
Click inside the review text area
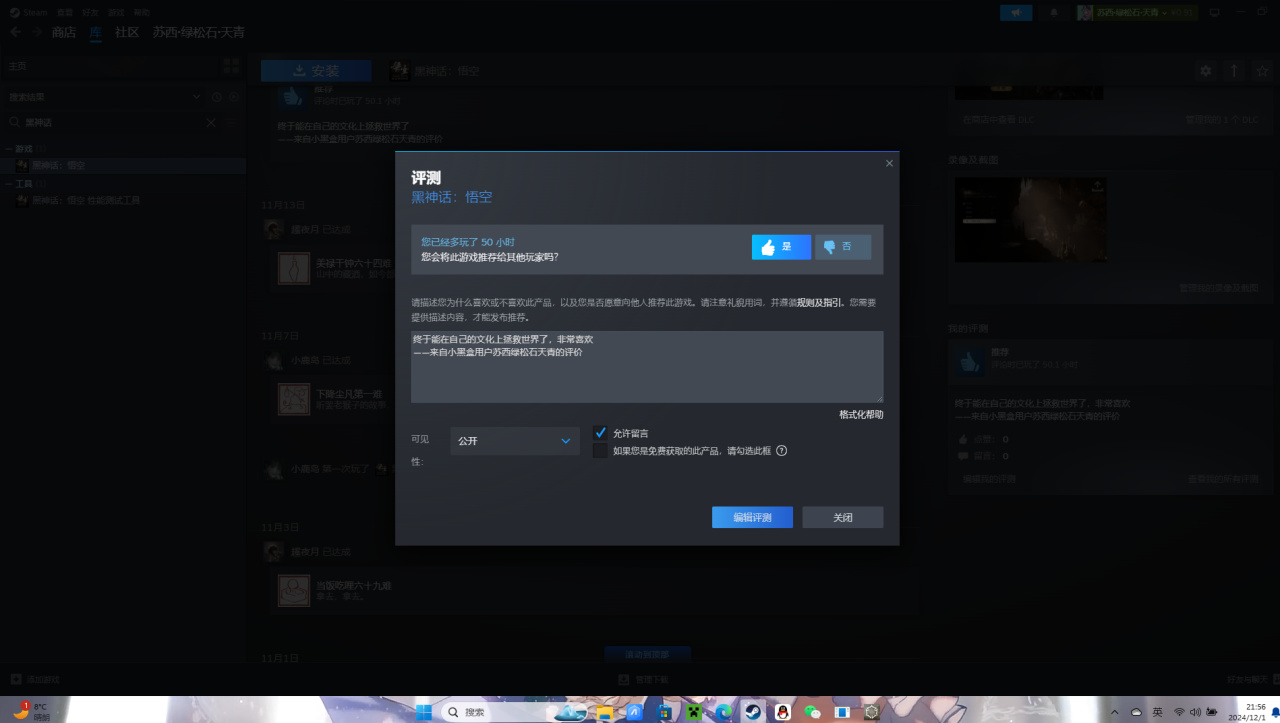[x=647, y=367]
